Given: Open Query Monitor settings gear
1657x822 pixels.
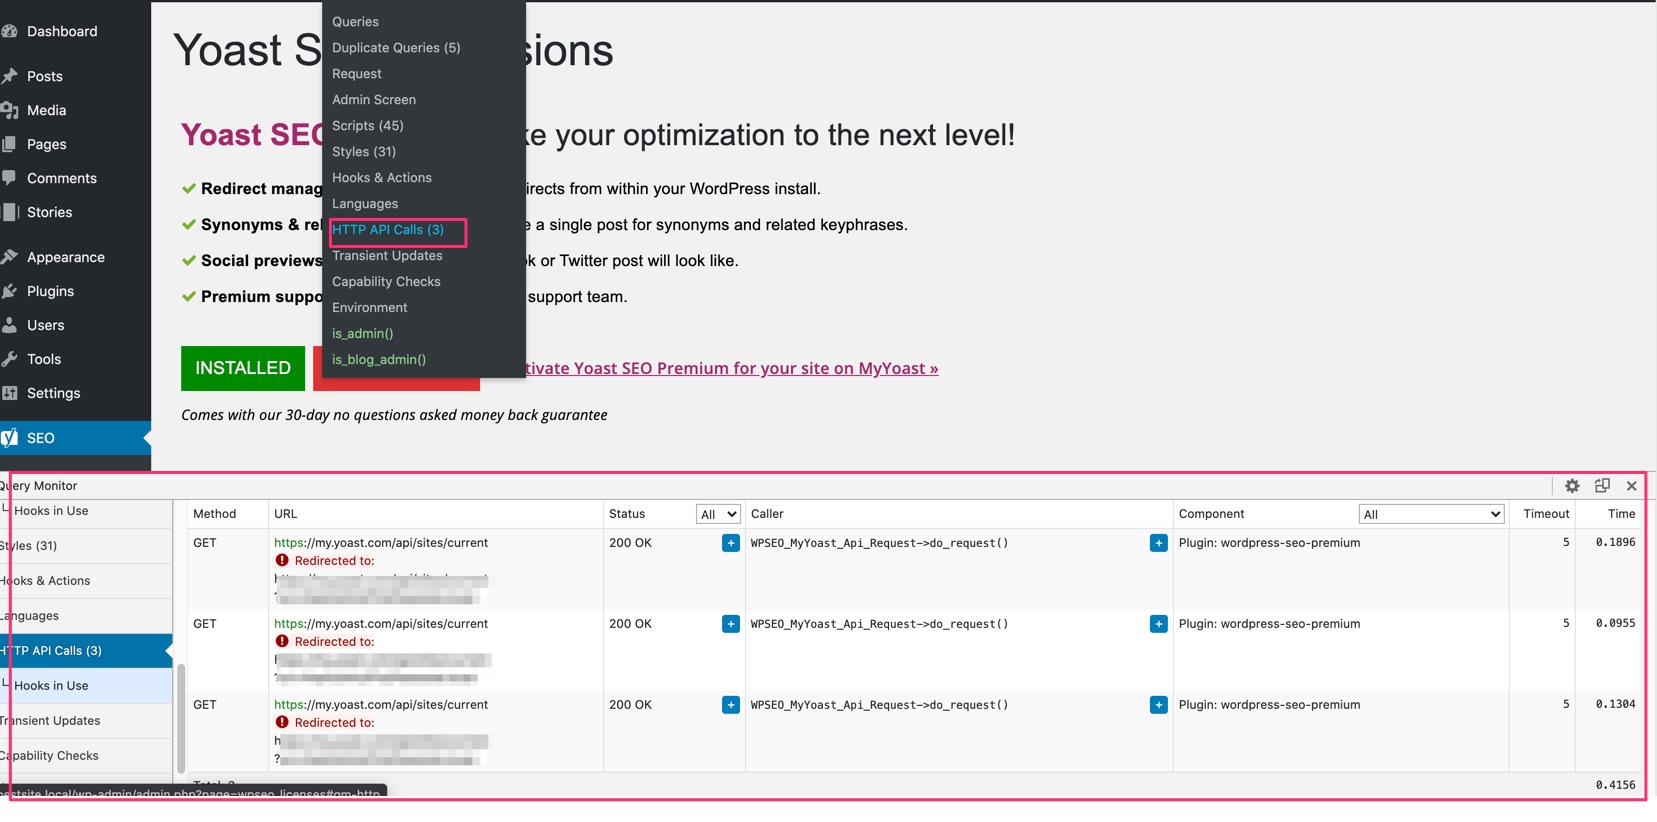Looking at the screenshot, I should point(1572,486).
